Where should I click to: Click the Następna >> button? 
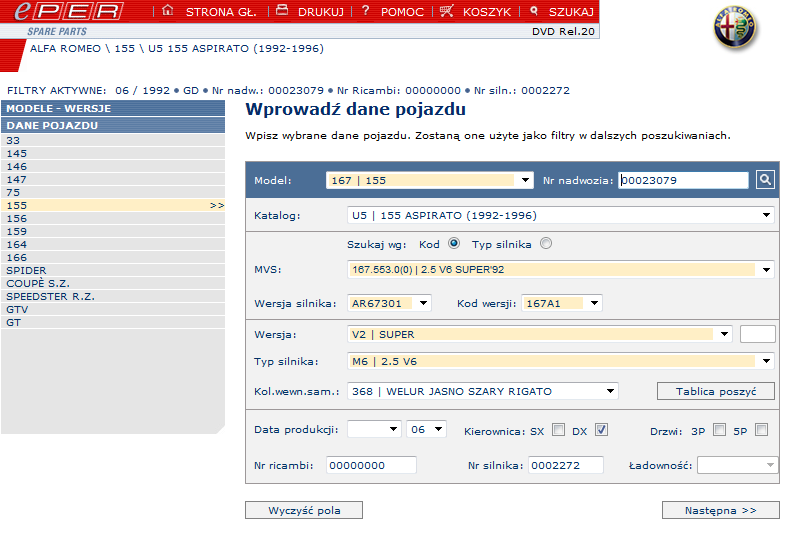720,510
